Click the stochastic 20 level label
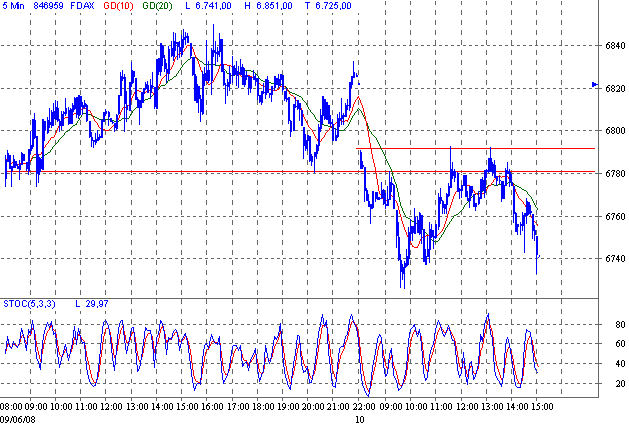 [x=620, y=384]
